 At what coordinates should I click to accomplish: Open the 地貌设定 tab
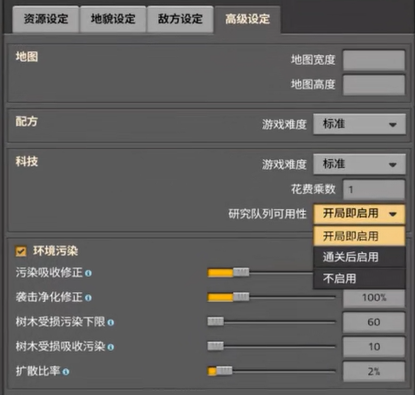113,19
